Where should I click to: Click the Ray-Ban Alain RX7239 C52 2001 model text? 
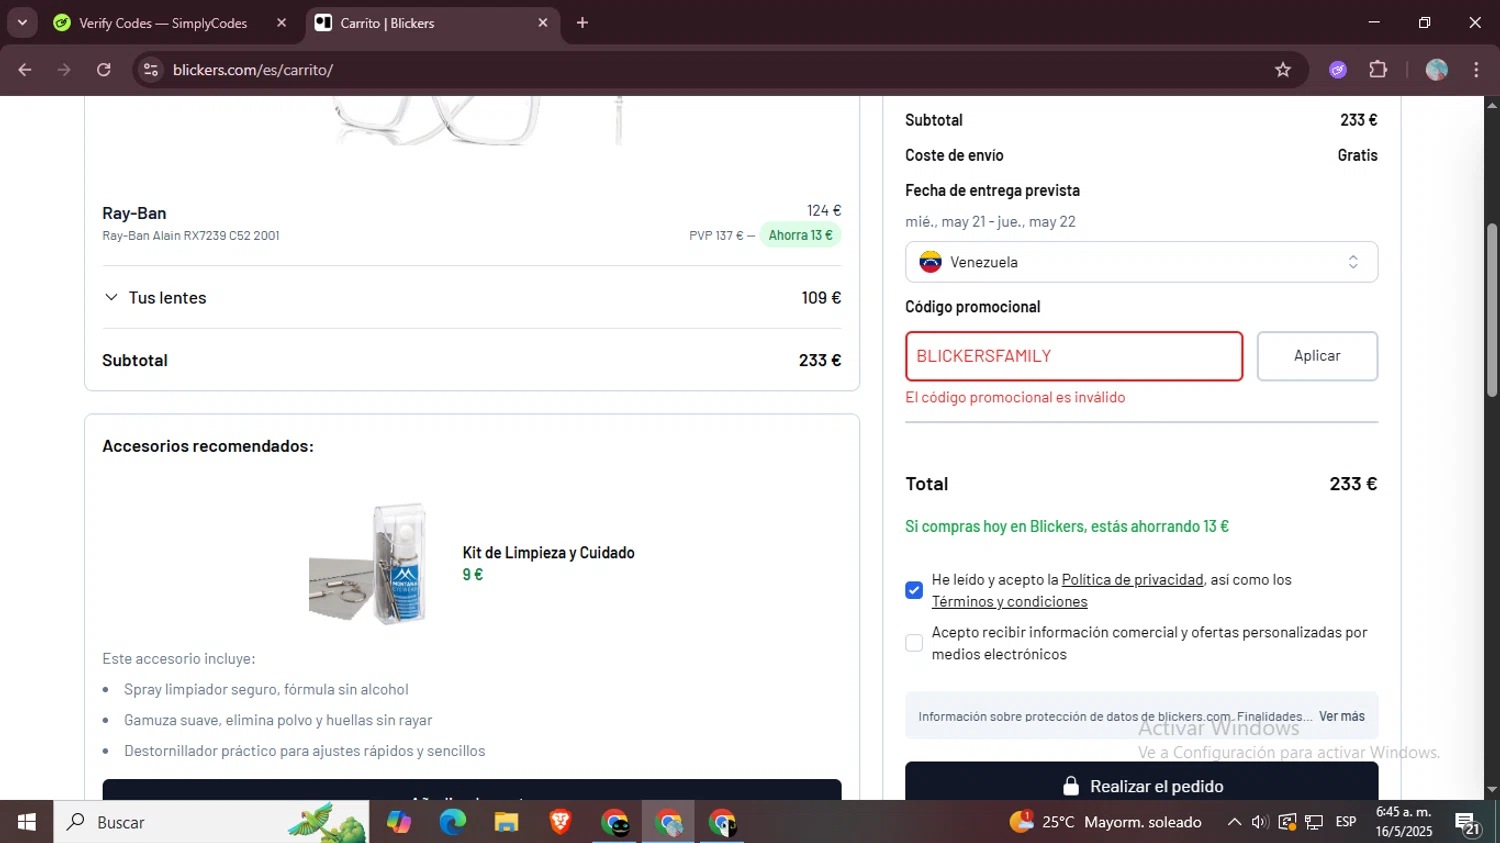[191, 236]
